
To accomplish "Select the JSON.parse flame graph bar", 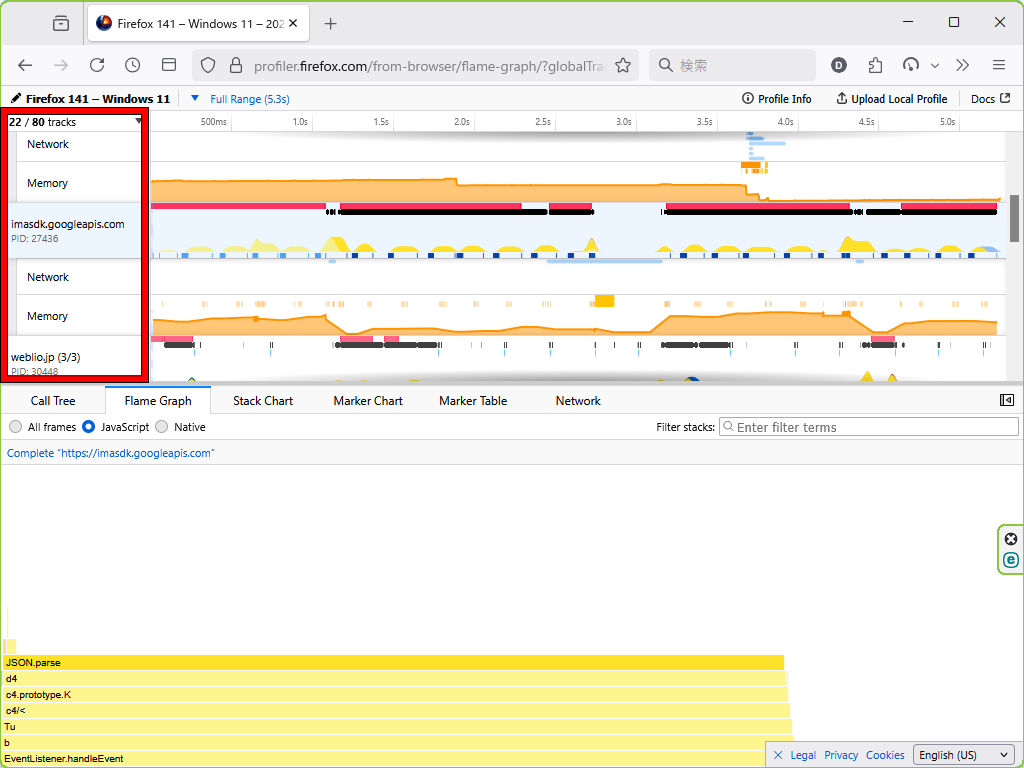I will tap(393, 663).
